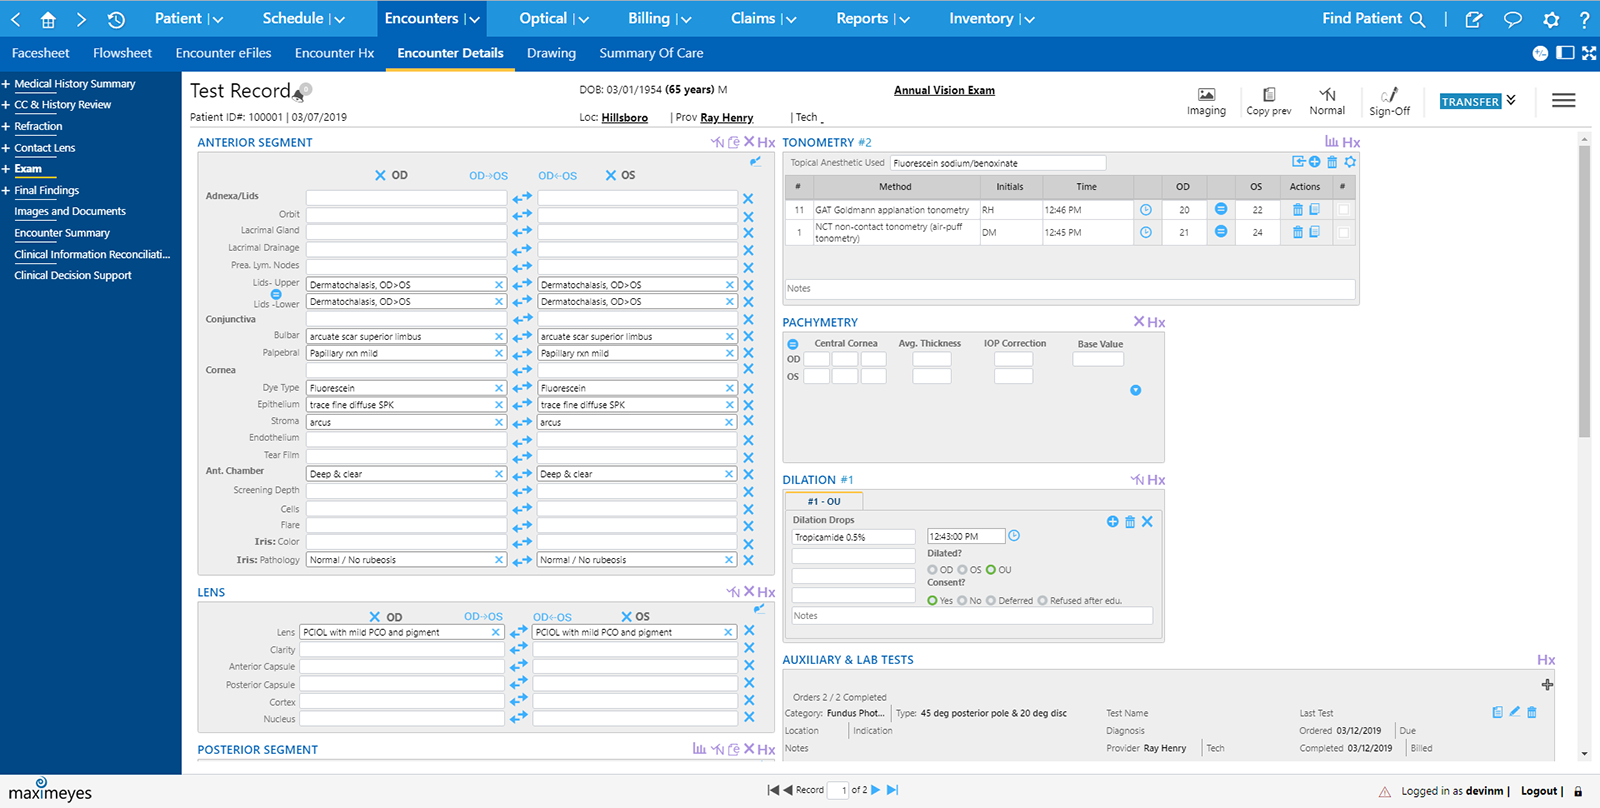Click the TRANSFER button
The image size is (1600, 808).
coord(1470,101)
